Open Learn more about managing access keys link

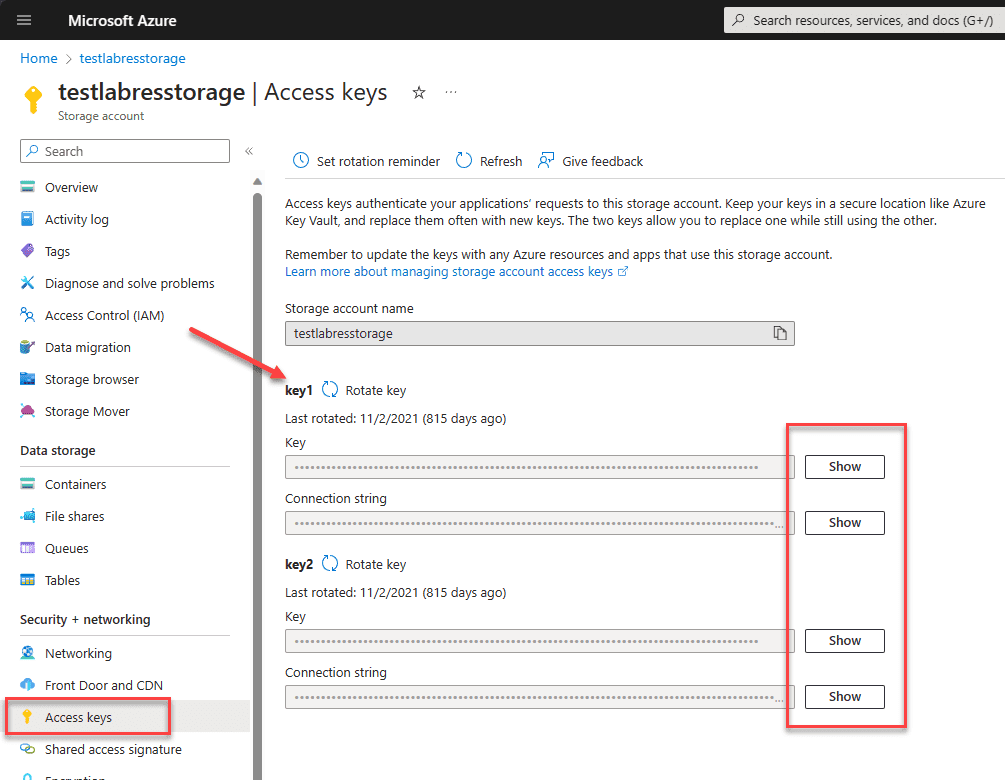[456, 271]
